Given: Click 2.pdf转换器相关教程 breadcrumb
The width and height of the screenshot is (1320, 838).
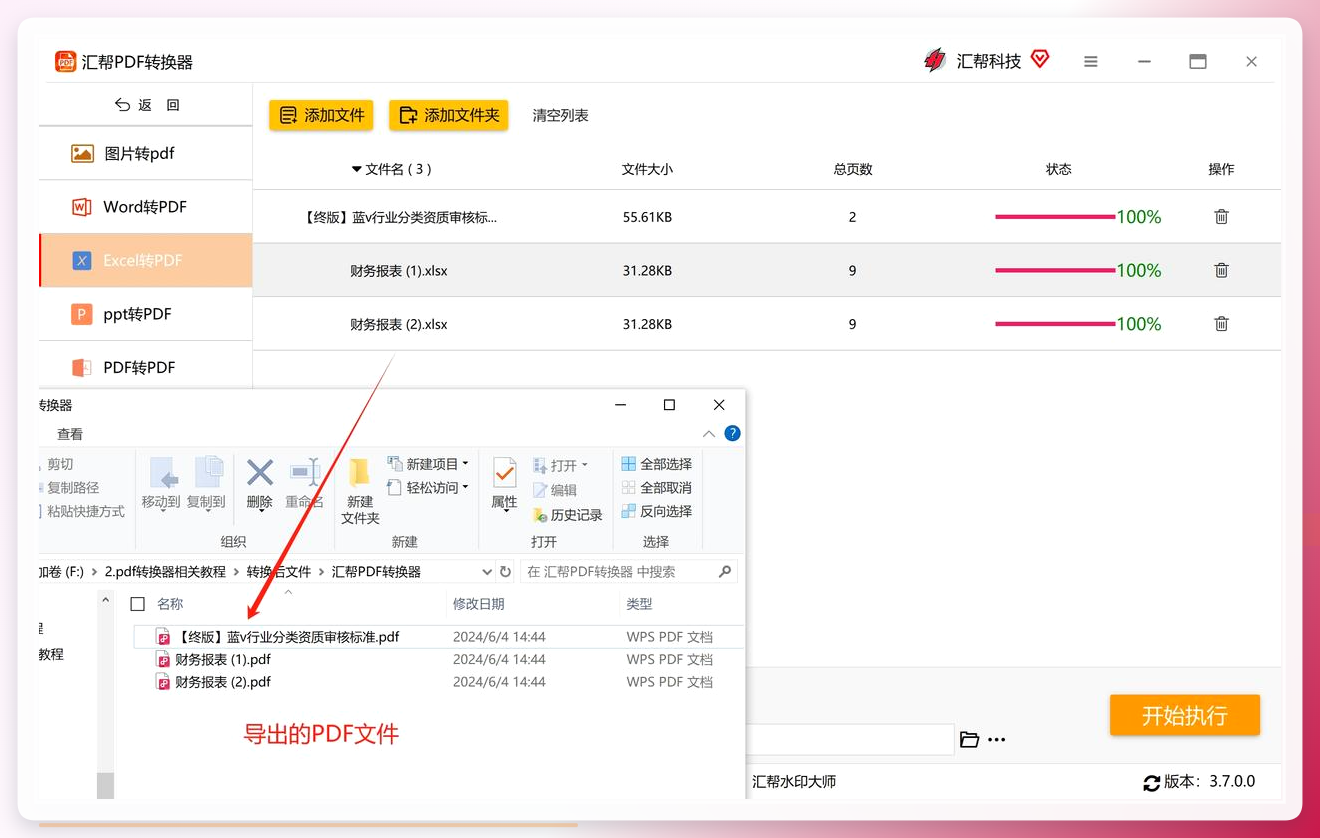Looking at the screenshot, I should (166, 572).
